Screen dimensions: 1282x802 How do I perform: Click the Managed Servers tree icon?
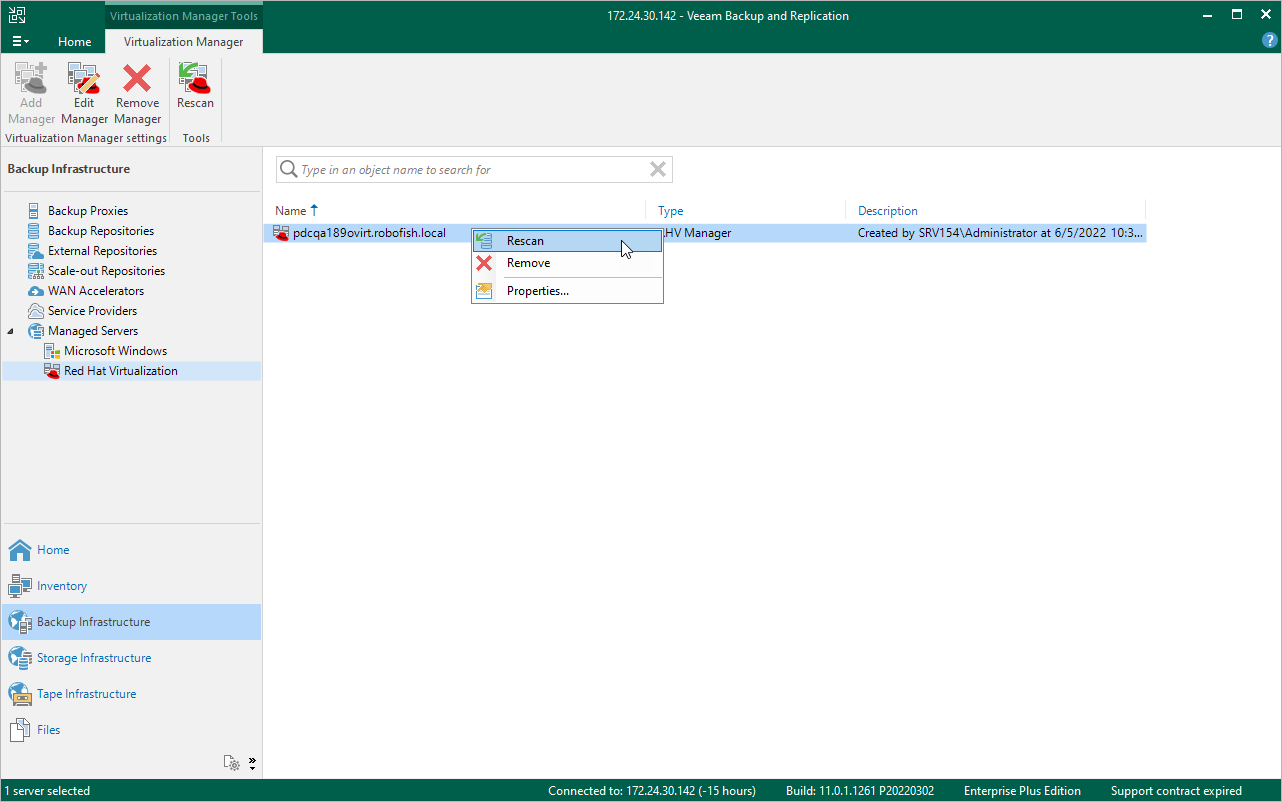[36, 331]
